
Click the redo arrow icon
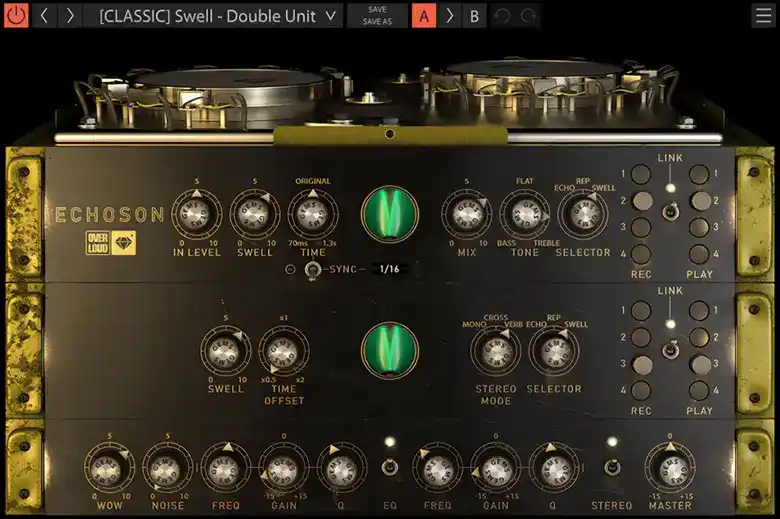click(528, 15)
